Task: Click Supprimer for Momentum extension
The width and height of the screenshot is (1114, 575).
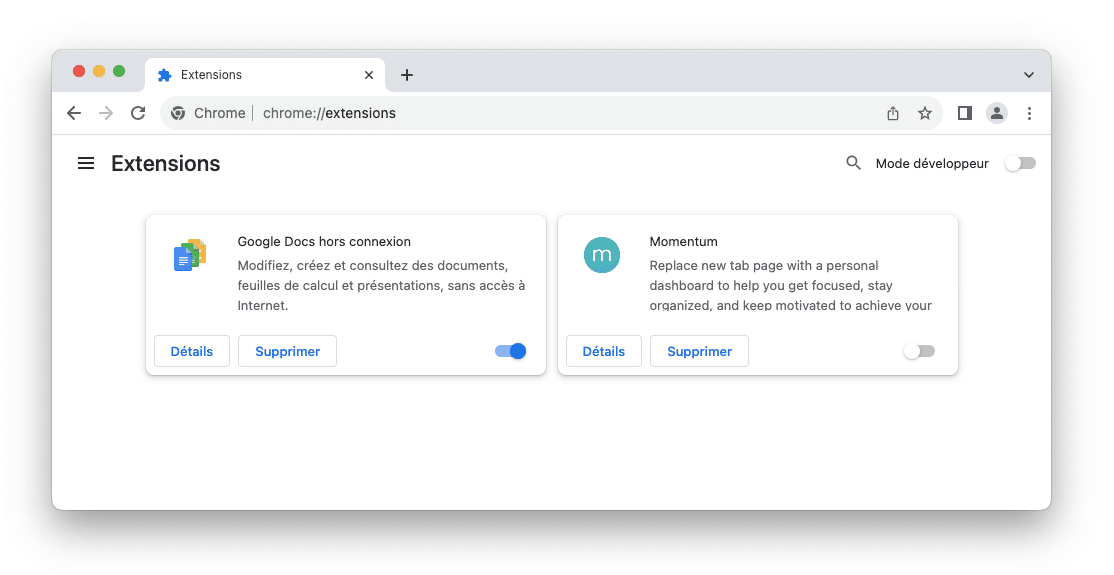Action: [699, 351]
